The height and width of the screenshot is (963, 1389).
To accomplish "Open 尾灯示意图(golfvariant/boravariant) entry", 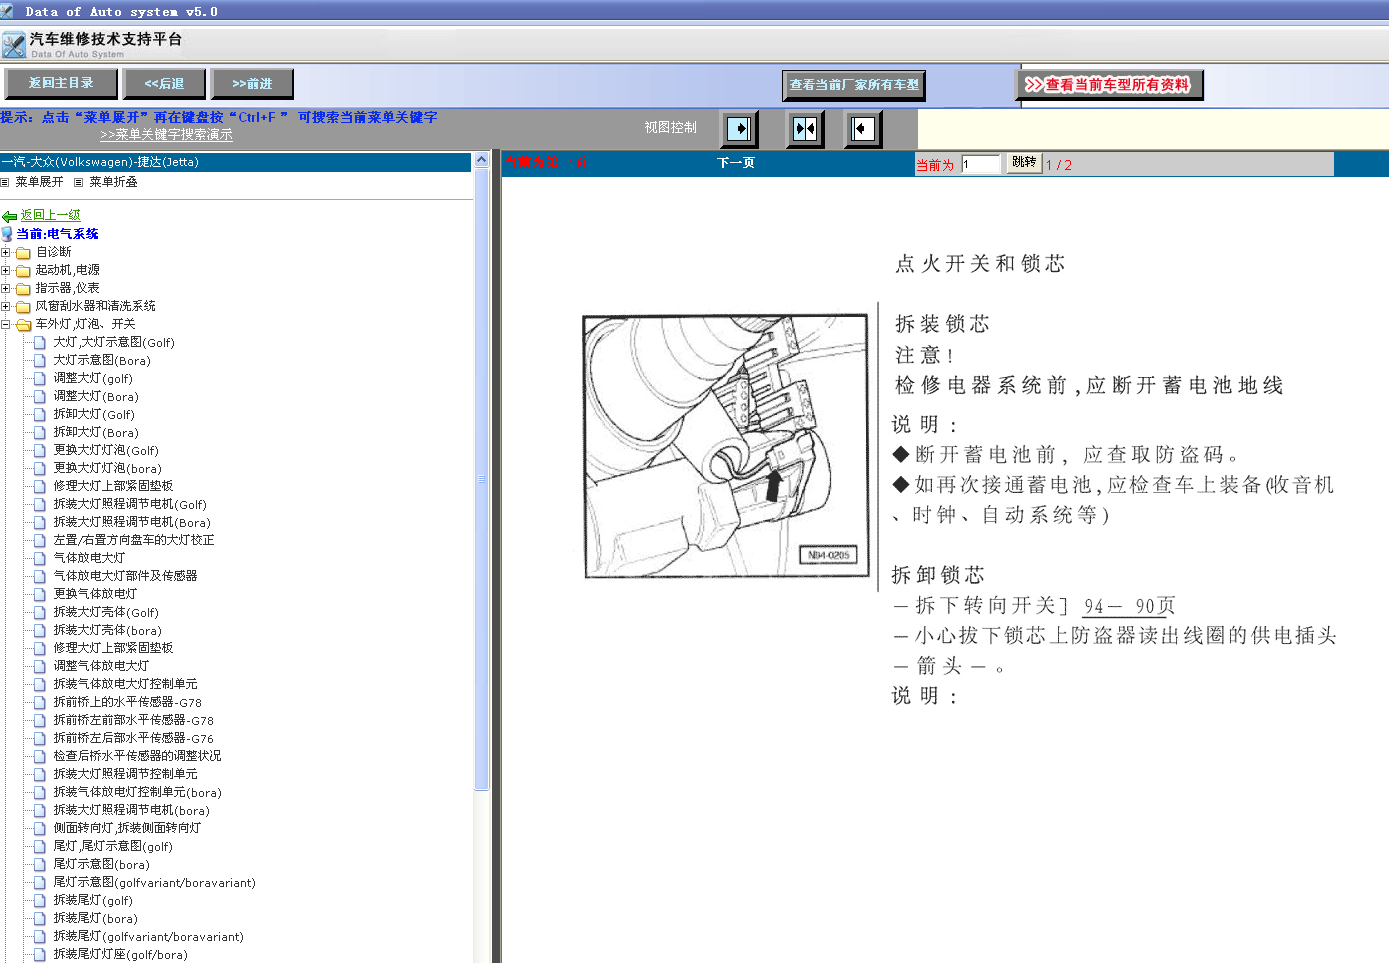I will [154, 882].
